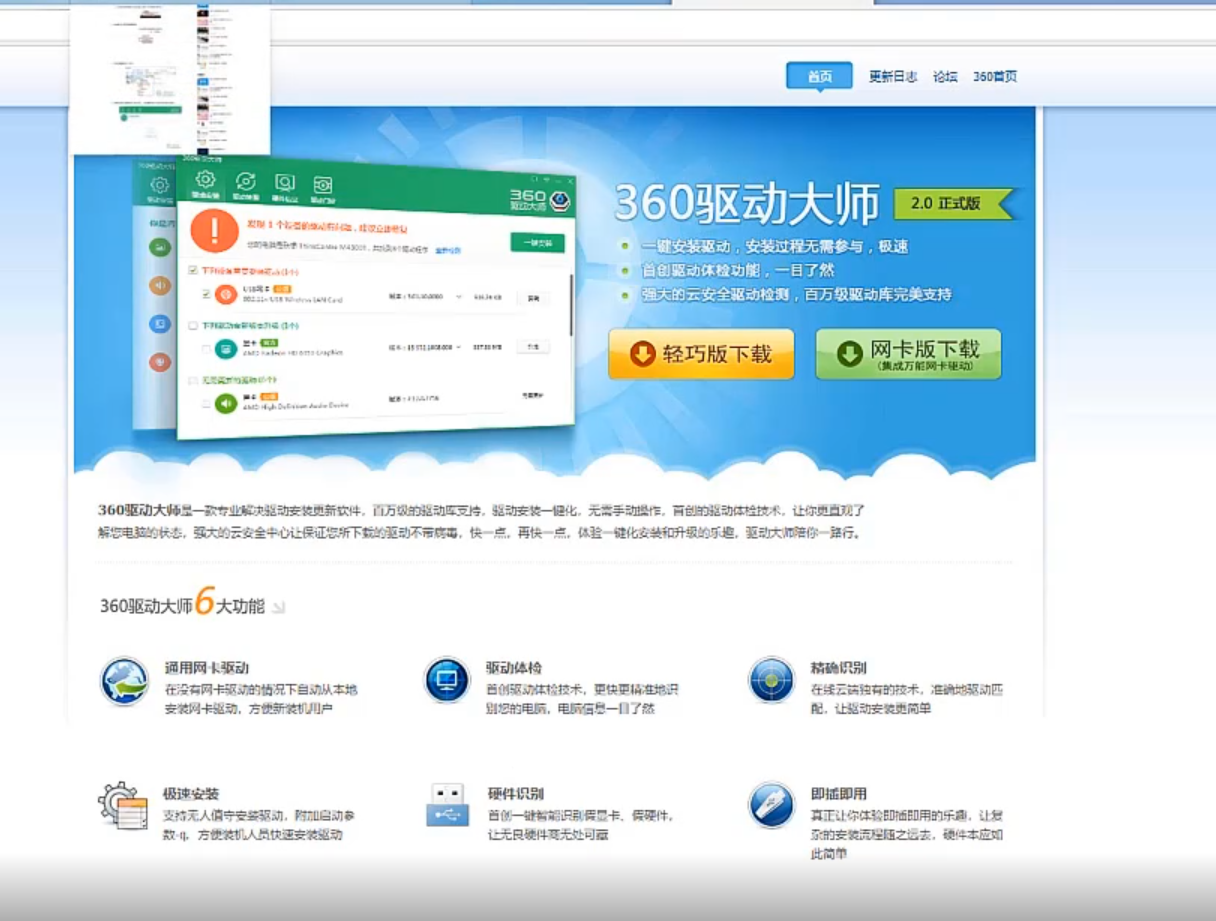
Task: Click the 即插即用 round blue icon
Action: (x=771, y=805)
